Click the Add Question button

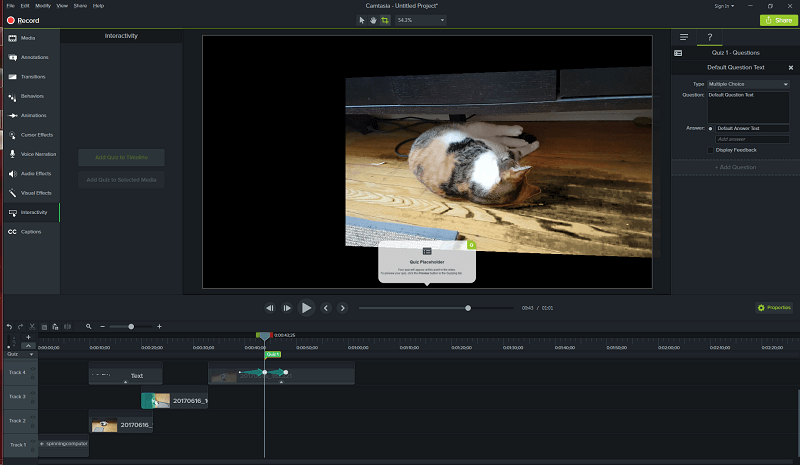click(x=735, y=167)
